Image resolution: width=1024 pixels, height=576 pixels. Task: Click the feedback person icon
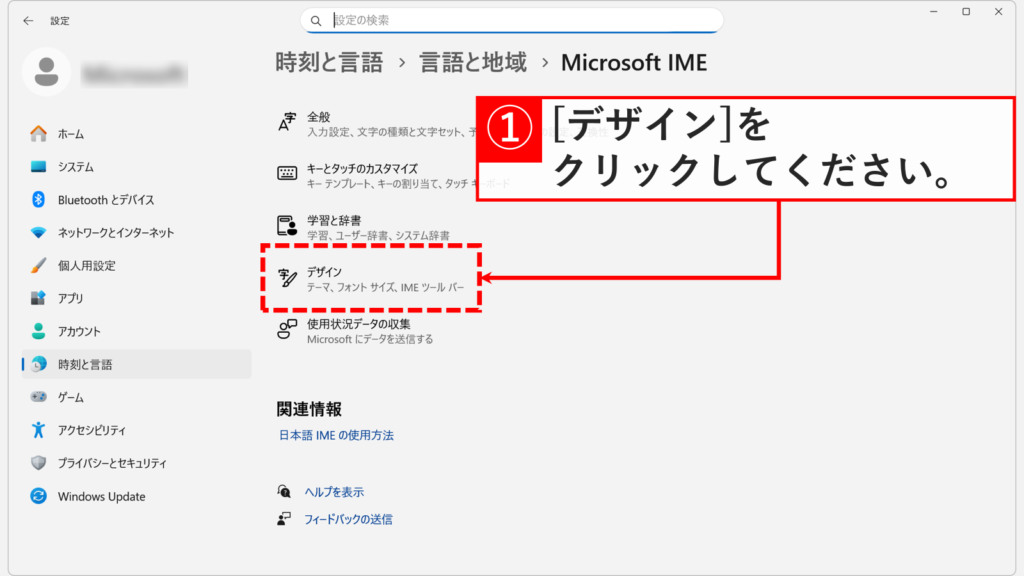click(283, 519)
